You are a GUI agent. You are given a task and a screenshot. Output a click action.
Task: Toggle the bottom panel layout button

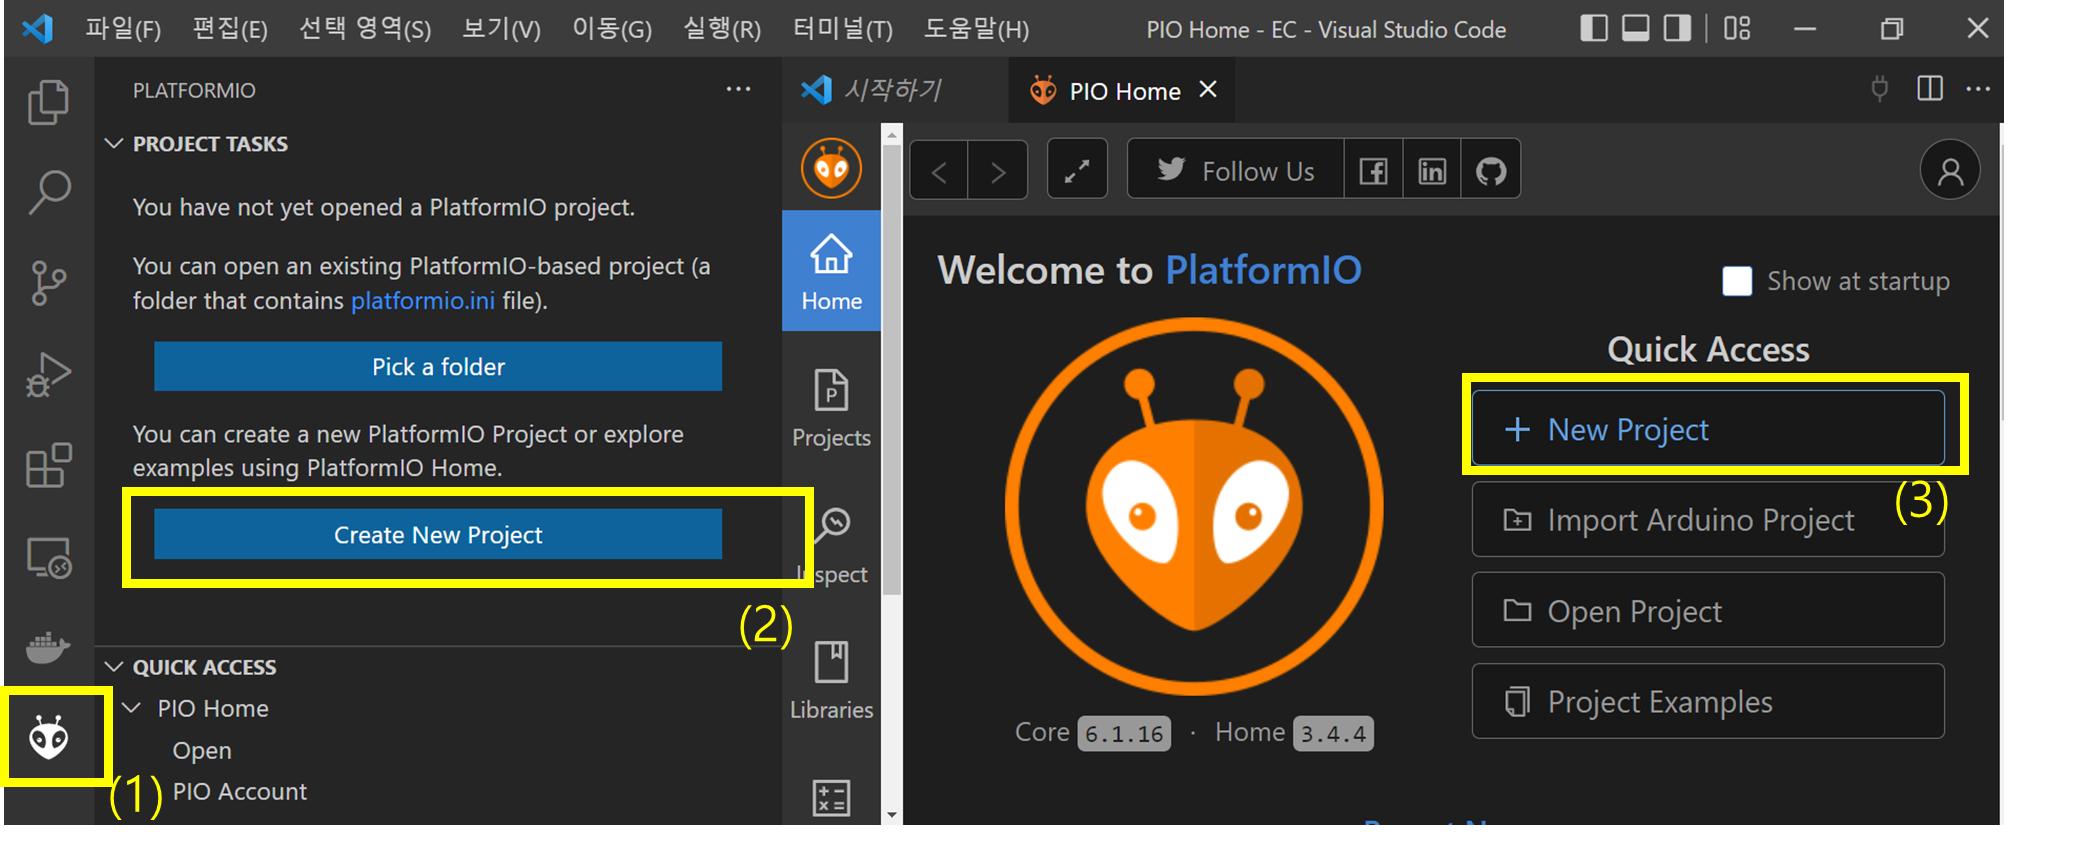coord(1635,29)
